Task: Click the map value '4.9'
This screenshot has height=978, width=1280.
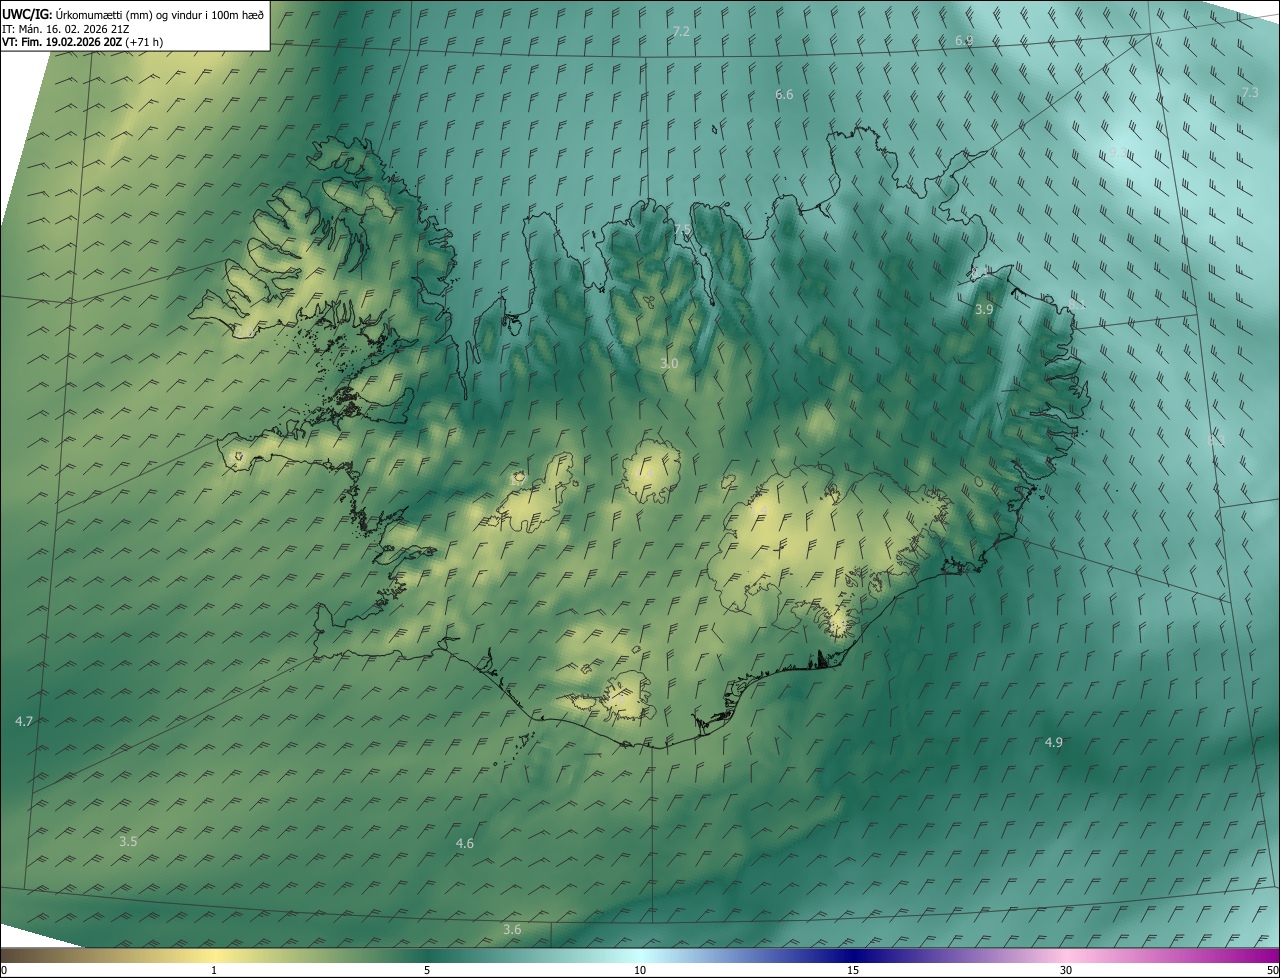Action: tap(1053, 742)
